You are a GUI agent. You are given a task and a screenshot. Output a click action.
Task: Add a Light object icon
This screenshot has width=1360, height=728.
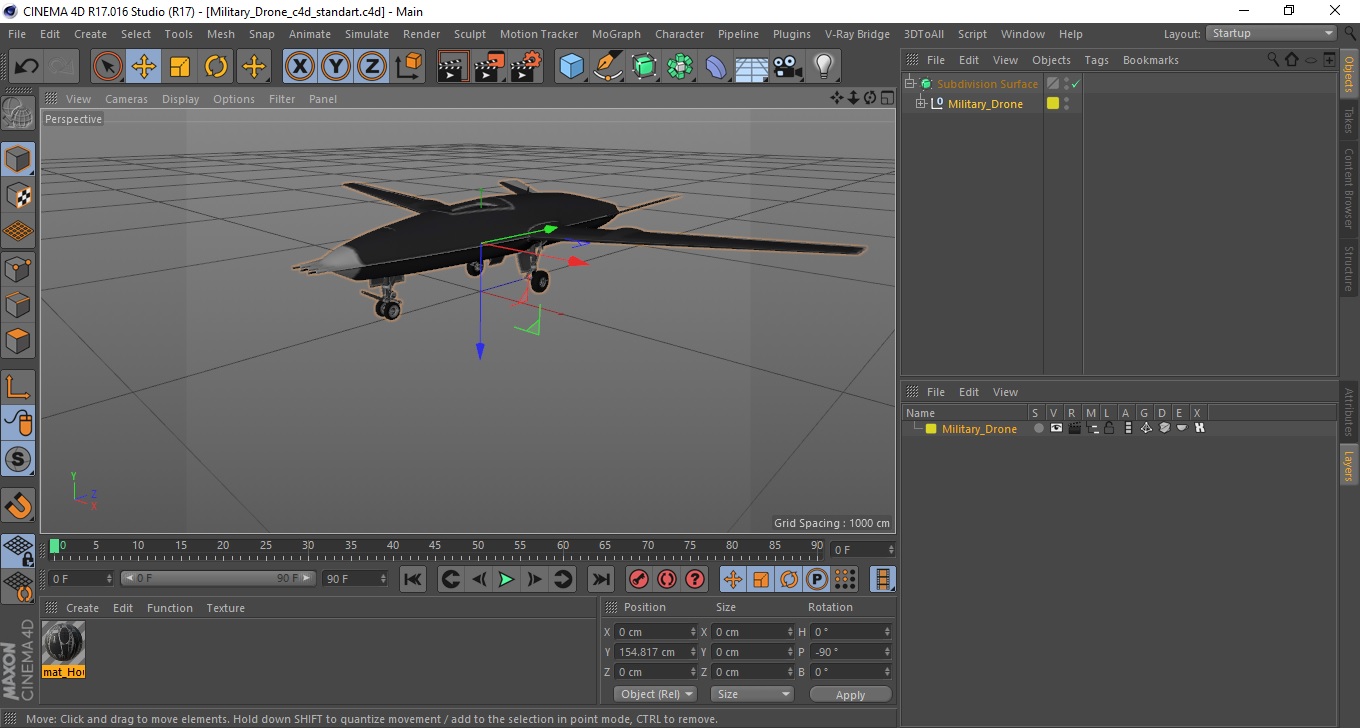tap(824, 67)
